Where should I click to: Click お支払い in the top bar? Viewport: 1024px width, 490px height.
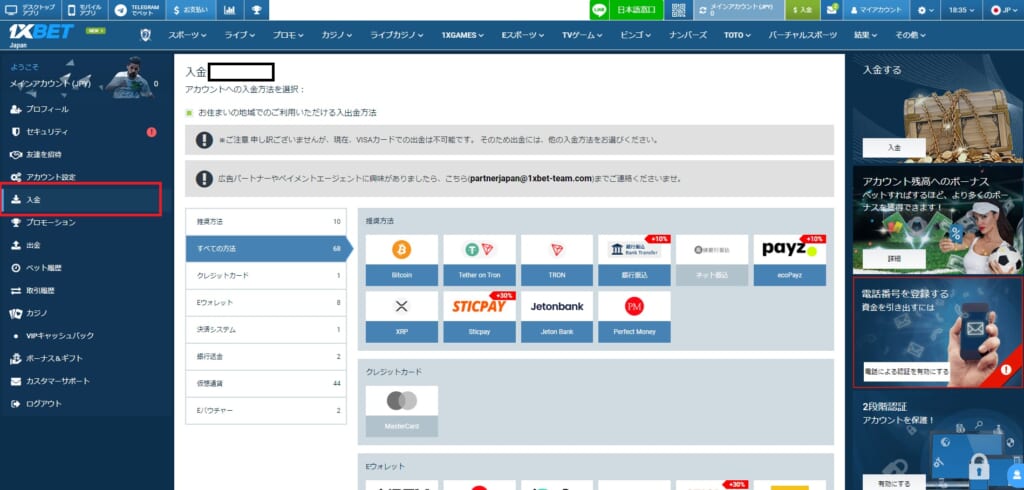(x=190, y=10)
